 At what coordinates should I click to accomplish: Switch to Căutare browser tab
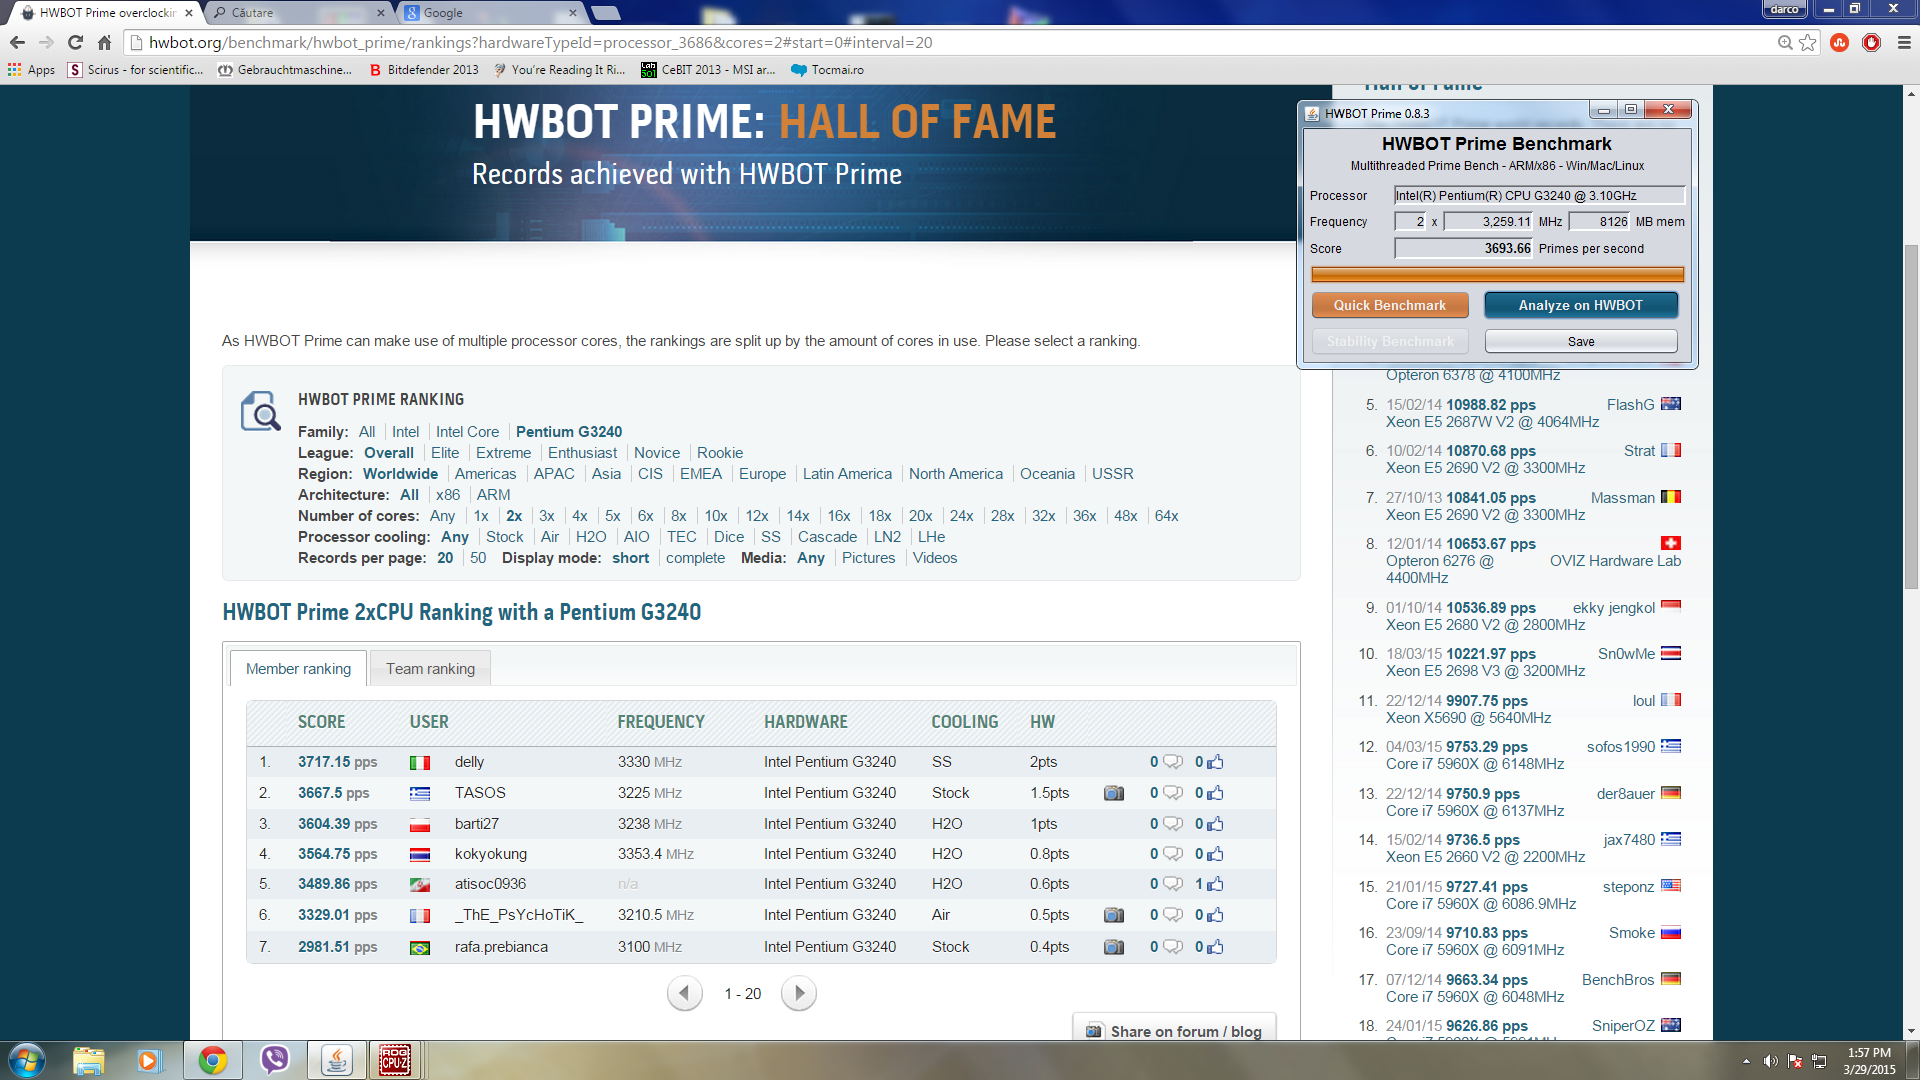pyautogui.click(x=298, y=13)
